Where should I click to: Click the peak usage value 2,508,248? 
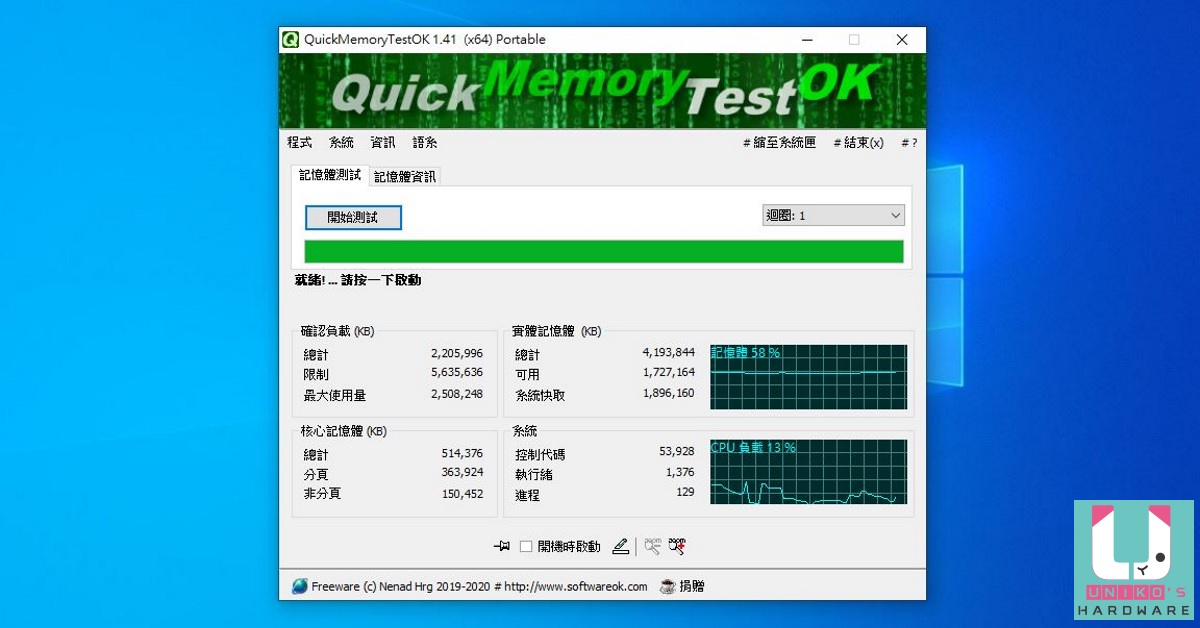[x=457, y=394]
